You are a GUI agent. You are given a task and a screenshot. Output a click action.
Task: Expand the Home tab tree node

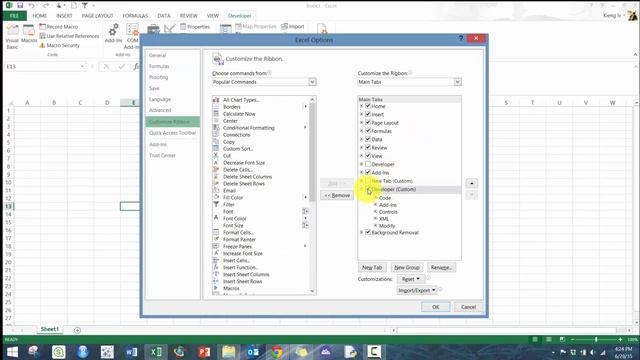(362, 106)
